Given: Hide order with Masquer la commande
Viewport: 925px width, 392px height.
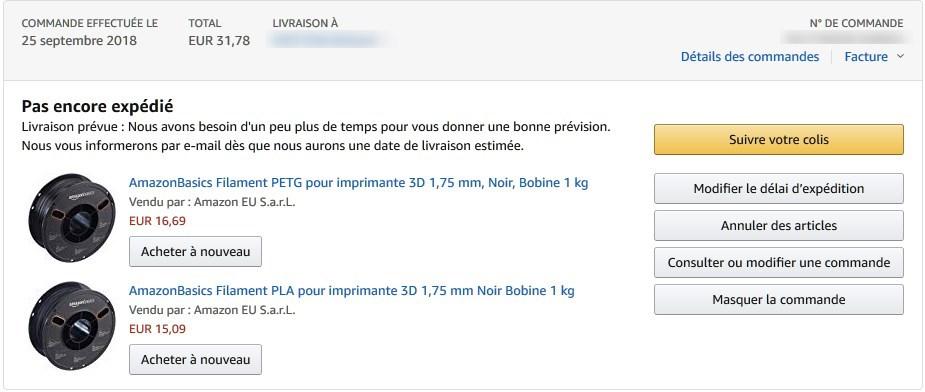Looking at the screenshot, I should (779, 299).
